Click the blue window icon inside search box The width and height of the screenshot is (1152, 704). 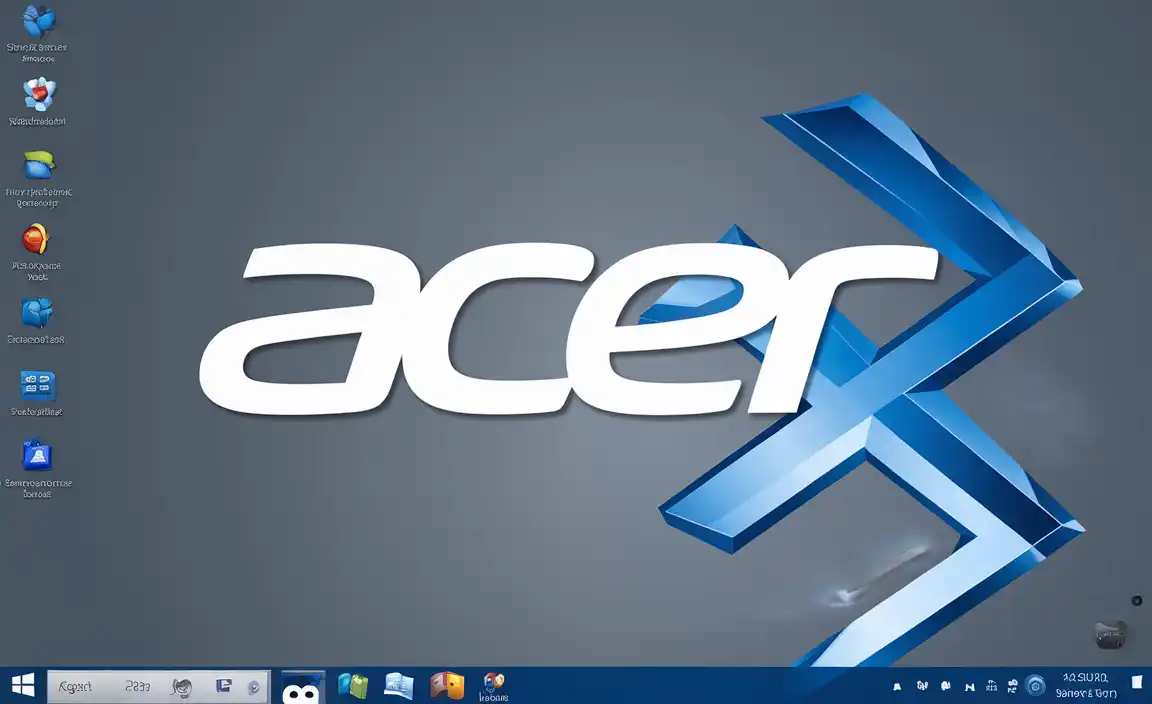point(223,686)
